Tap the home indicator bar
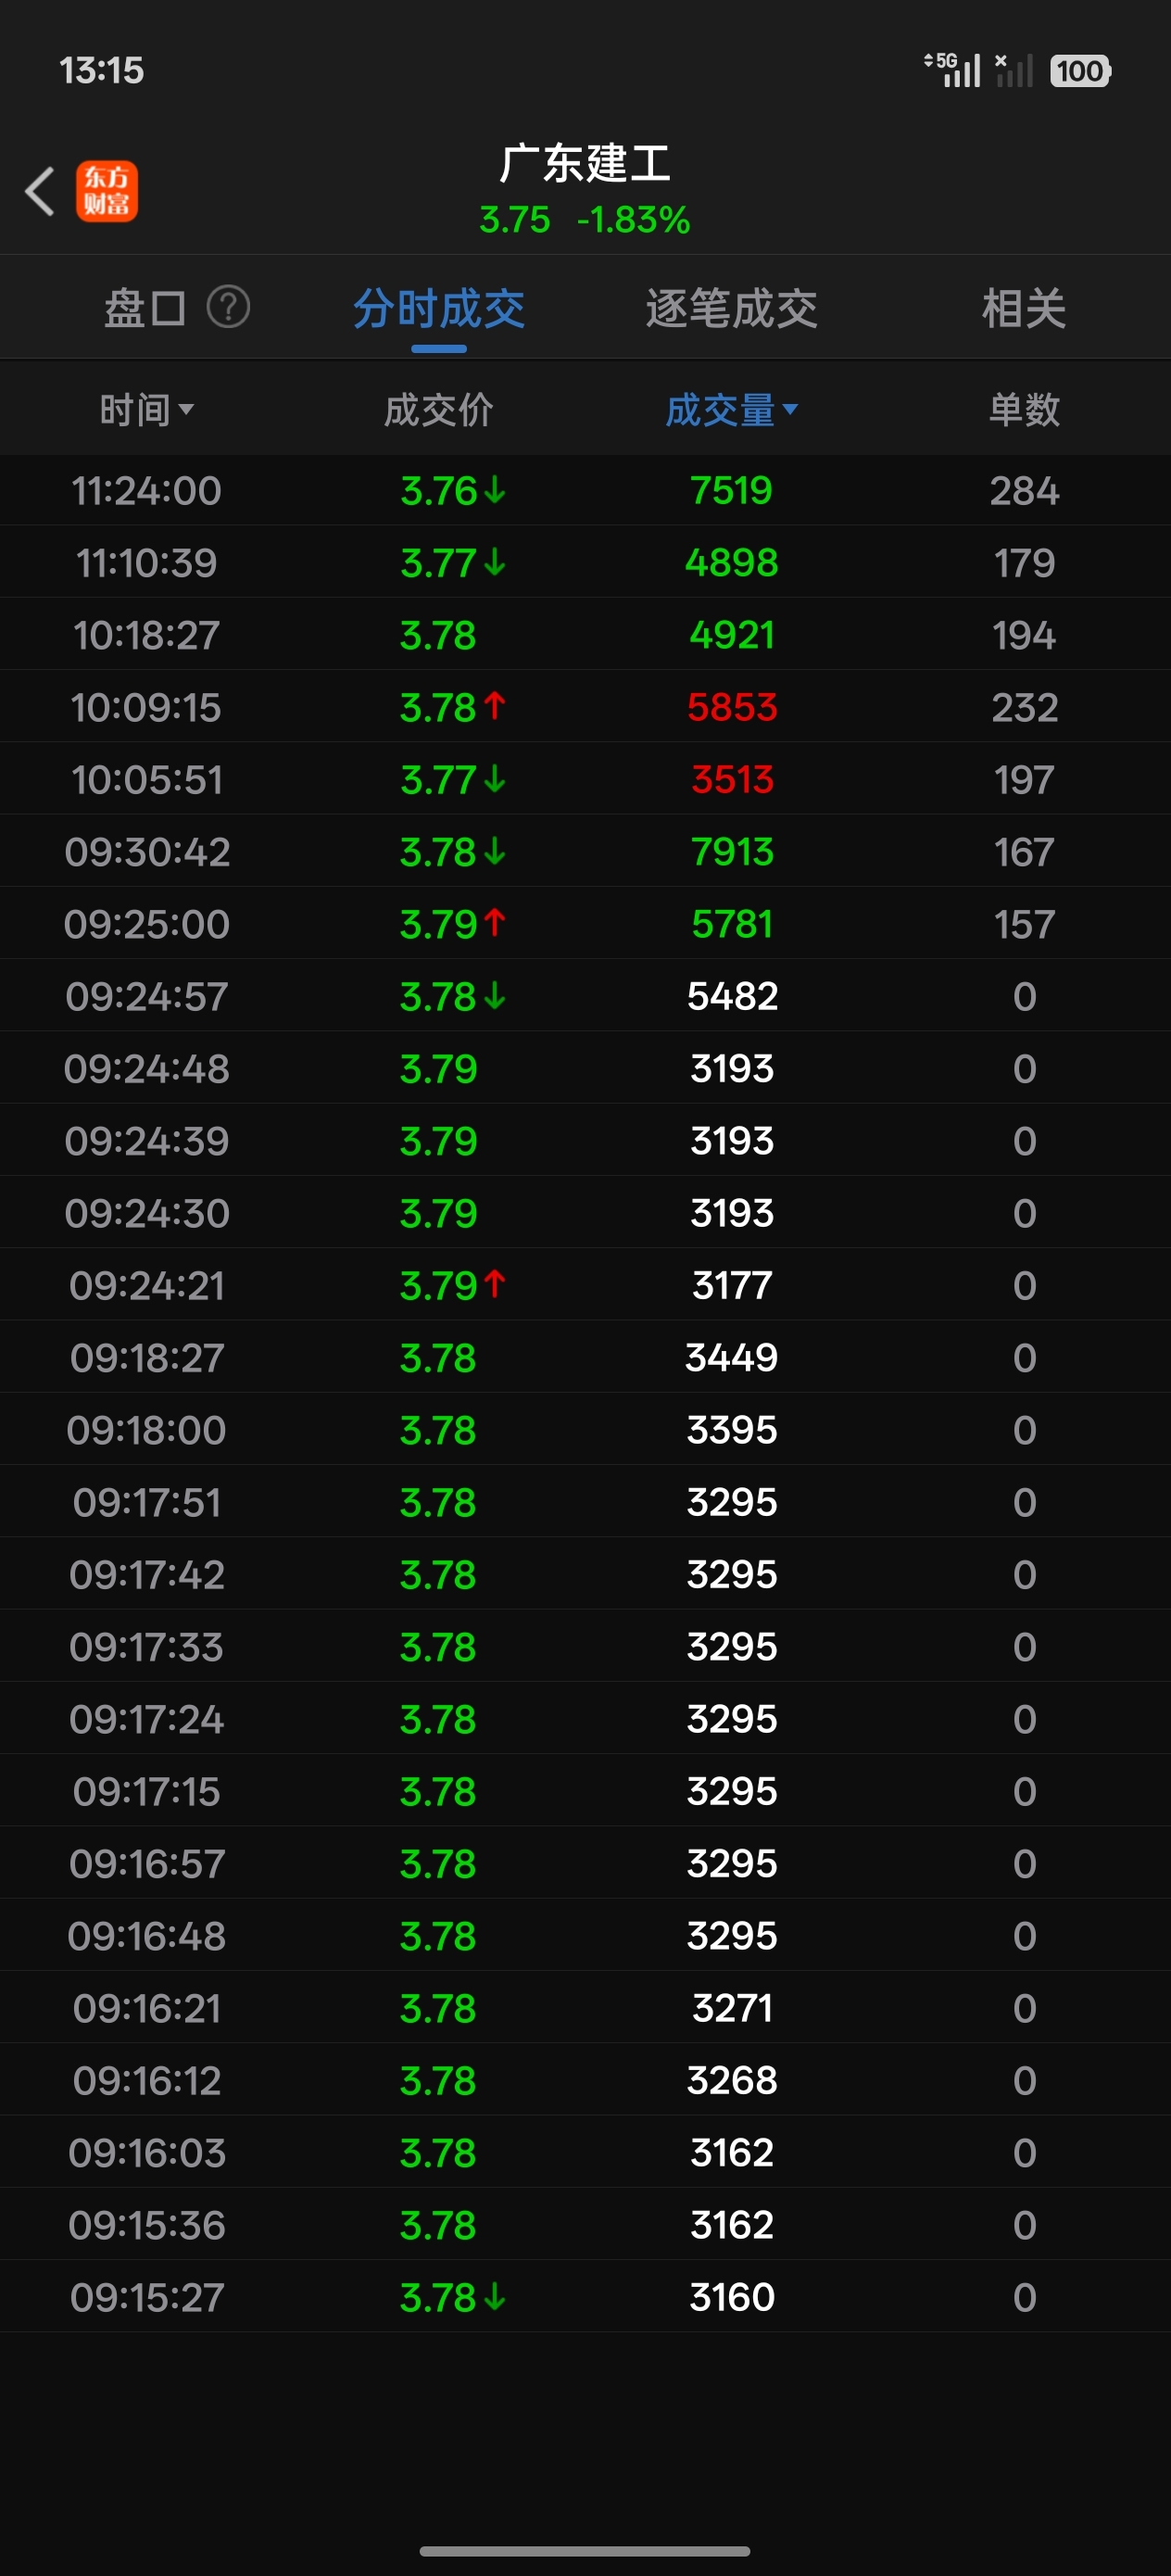The image size is (1171, 2576). pyautogui.click(x=585, y=2550)
